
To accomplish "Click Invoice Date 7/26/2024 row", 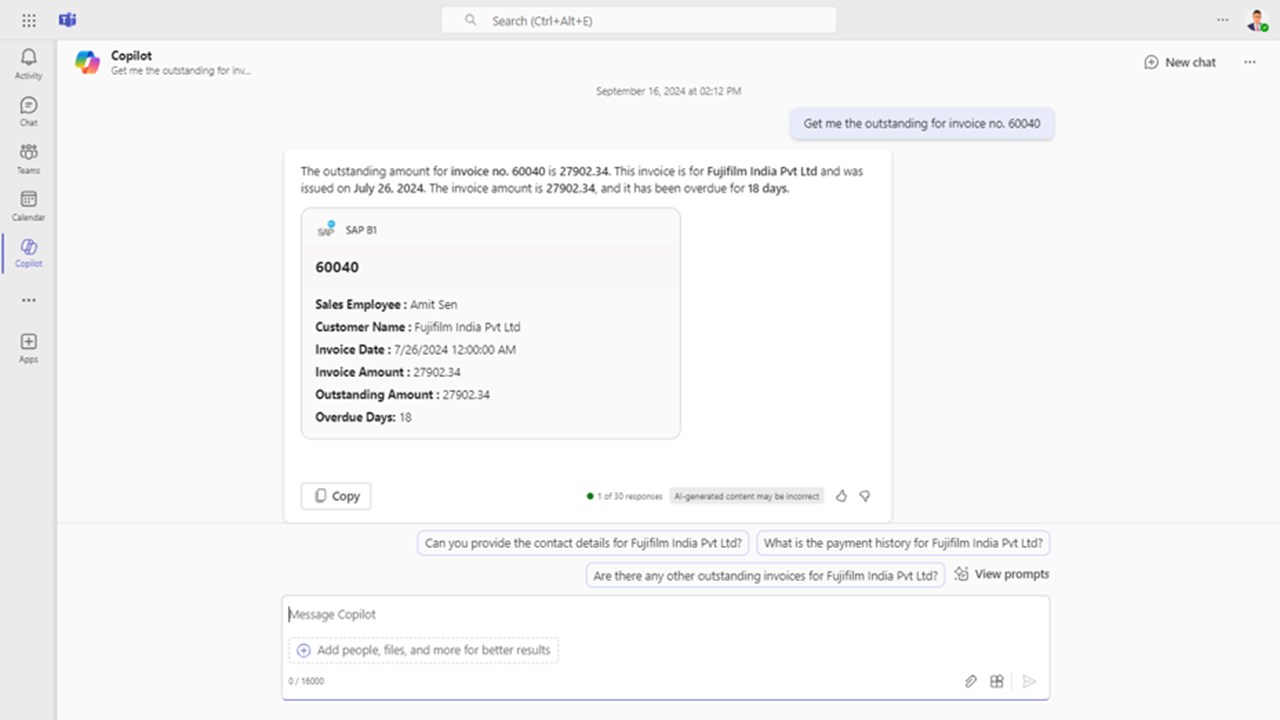I will pos(415,350).
